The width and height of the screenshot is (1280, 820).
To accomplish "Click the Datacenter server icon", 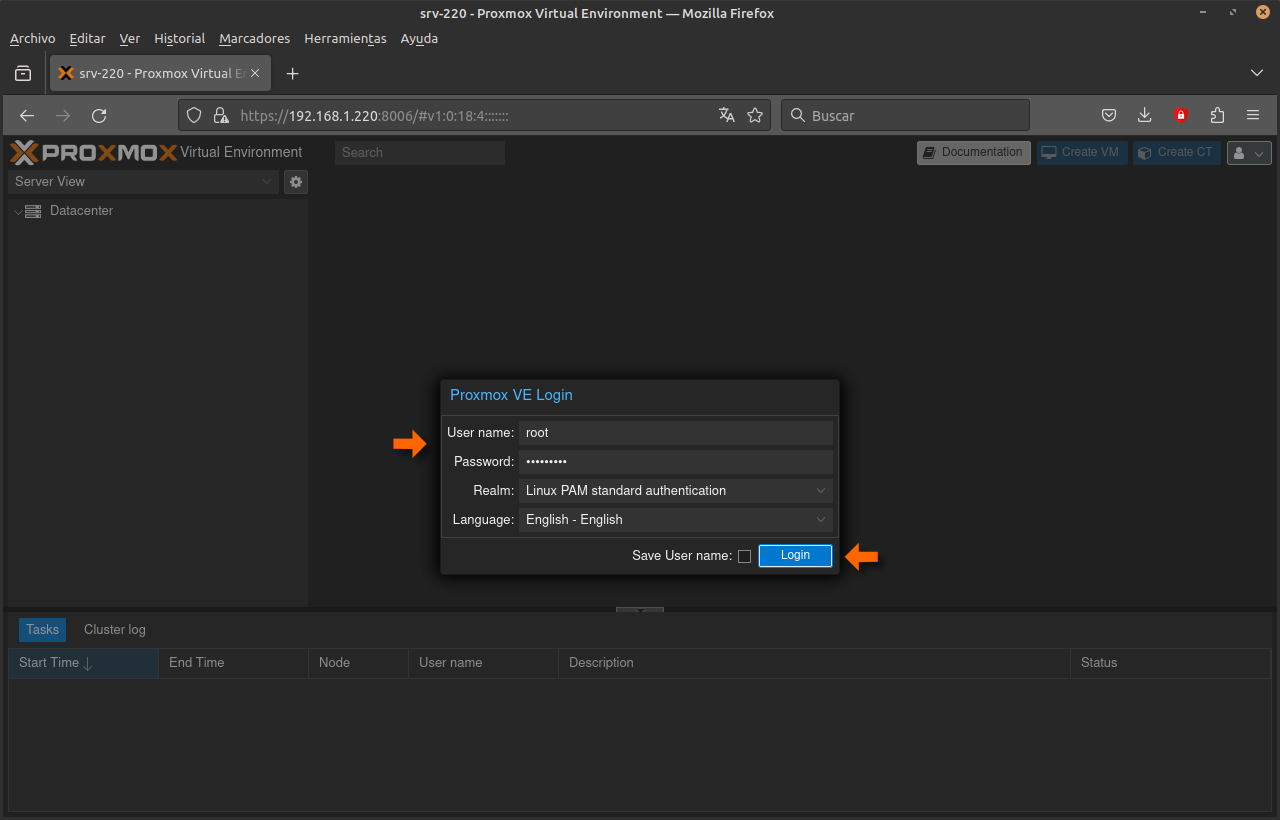I will (x=33, y=211).
